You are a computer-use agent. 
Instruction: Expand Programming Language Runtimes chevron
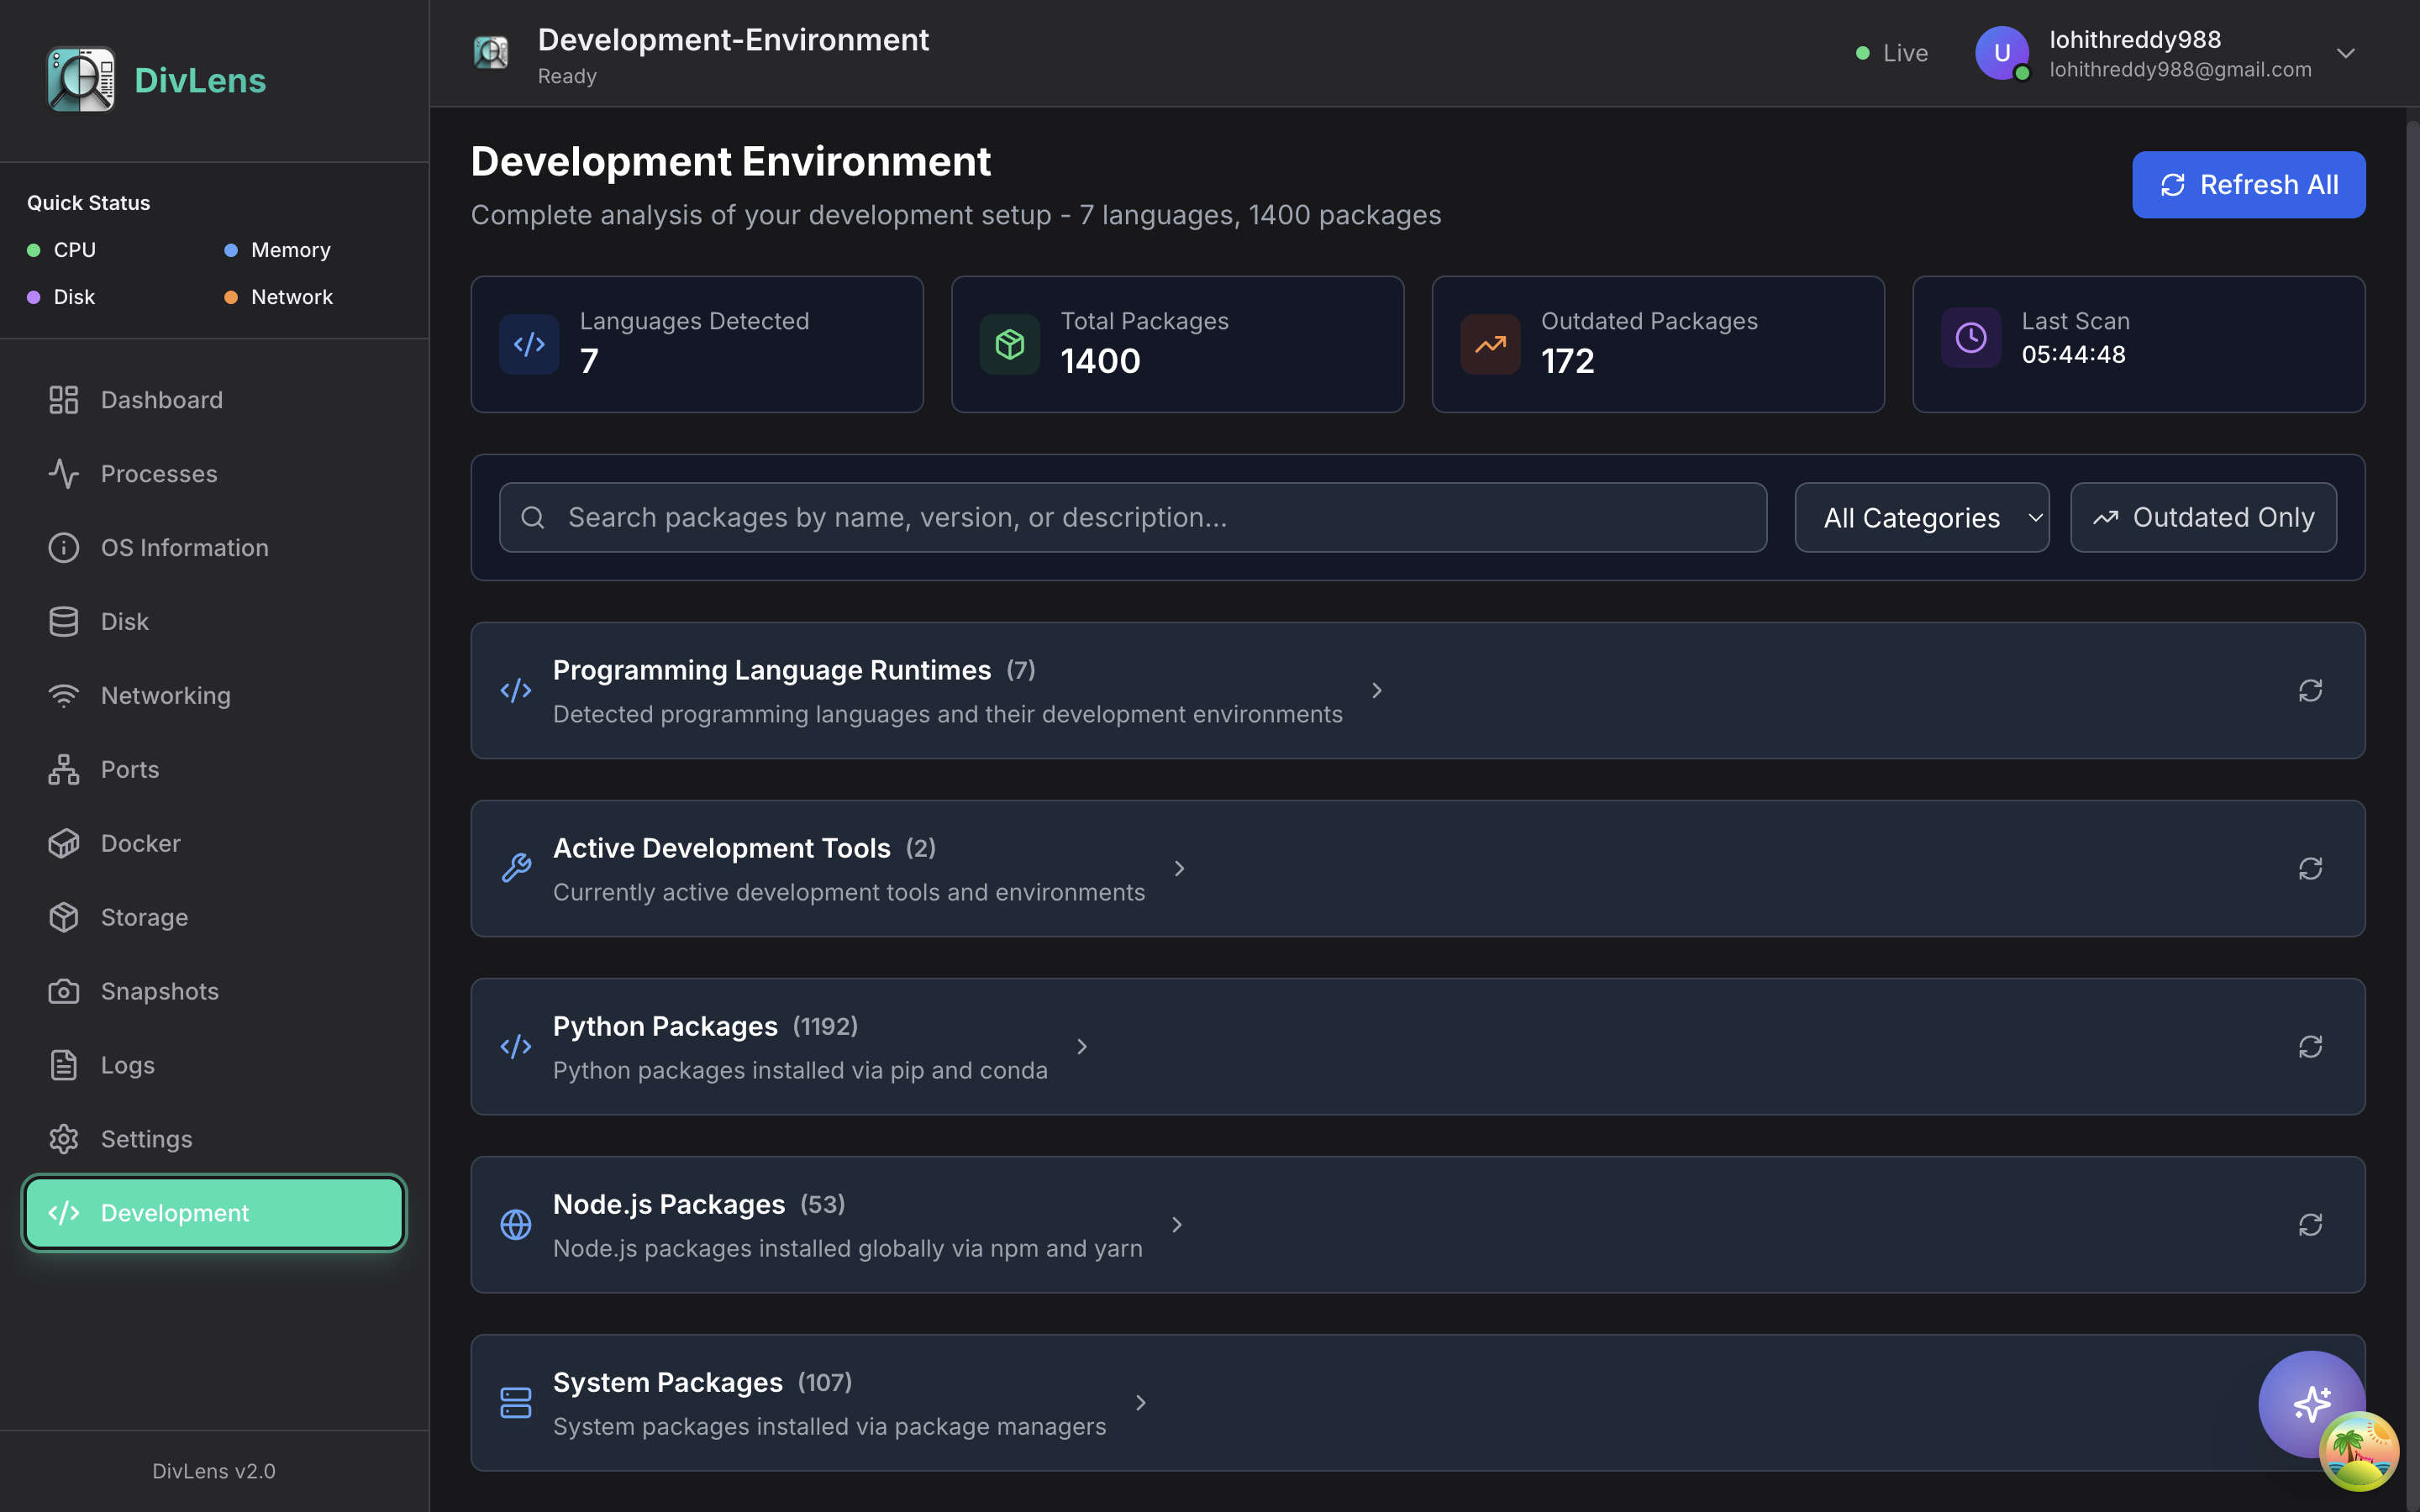pos(1377,691)
